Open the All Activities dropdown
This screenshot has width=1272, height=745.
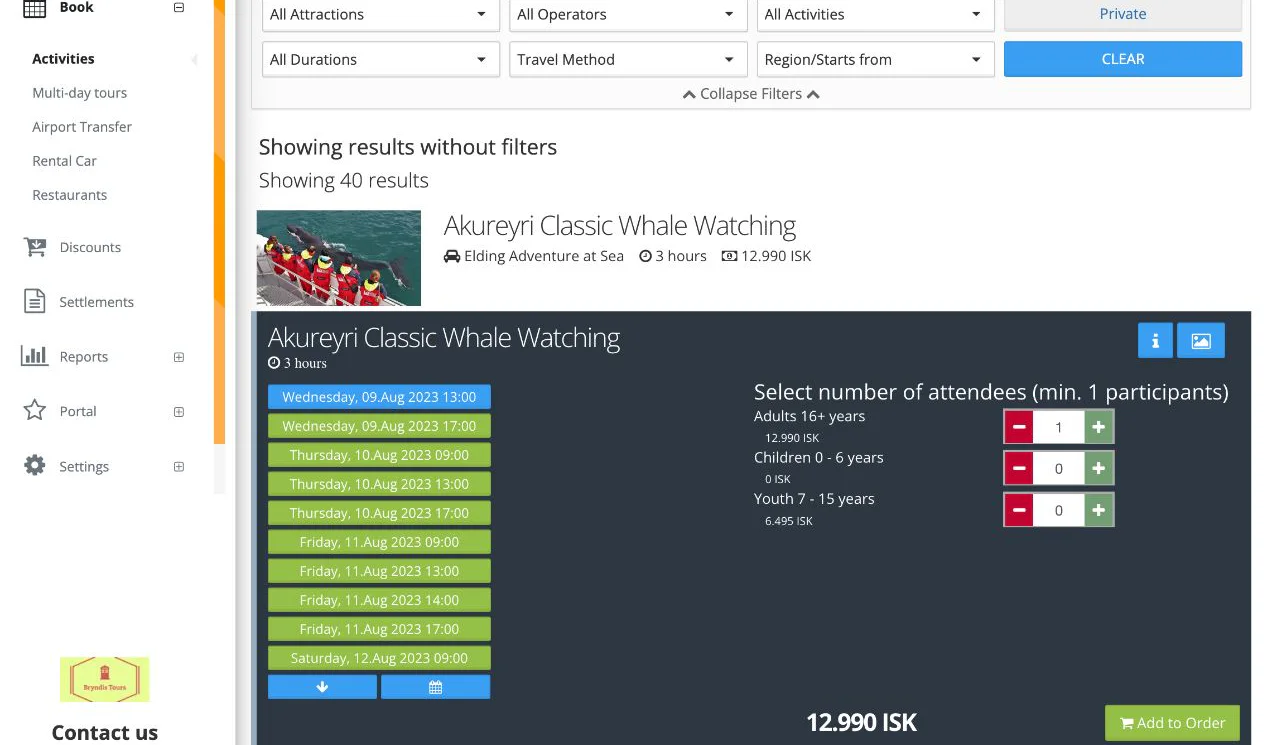[x=875, y=14]
